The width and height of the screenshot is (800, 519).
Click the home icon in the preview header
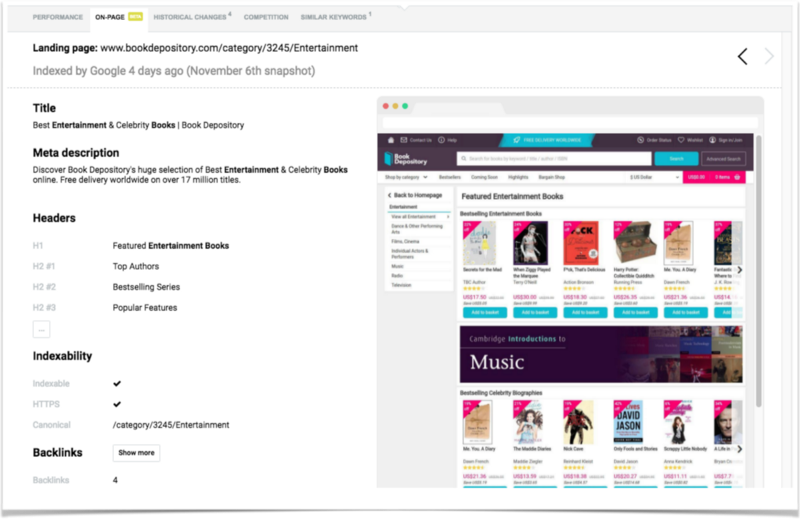(391, 140)
